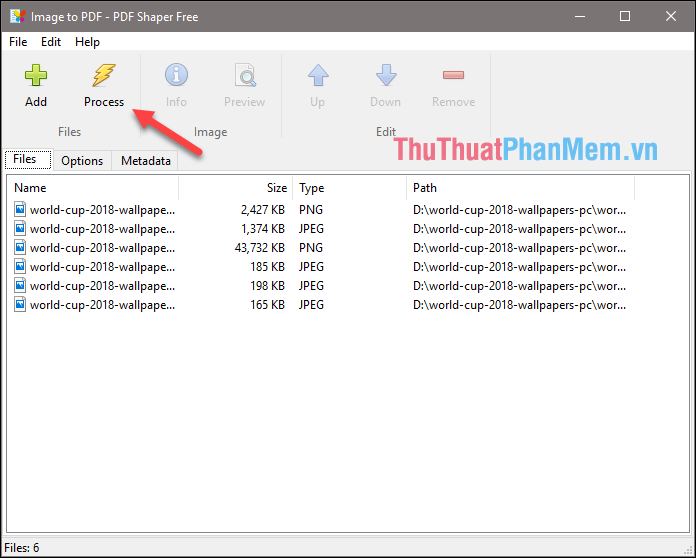
Task: Select file name in the 198 KB row
Action: pyautogui.click(x=103, y=286)
